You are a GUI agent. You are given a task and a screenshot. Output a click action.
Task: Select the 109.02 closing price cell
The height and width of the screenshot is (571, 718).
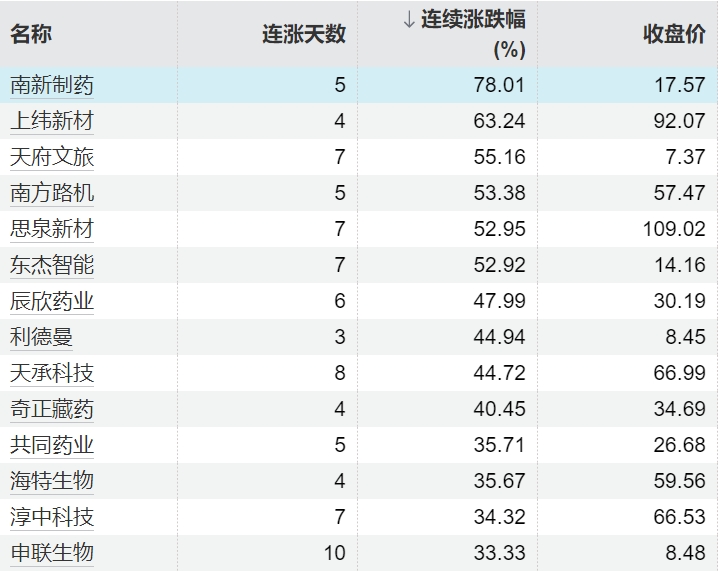[x=674, y=229]
